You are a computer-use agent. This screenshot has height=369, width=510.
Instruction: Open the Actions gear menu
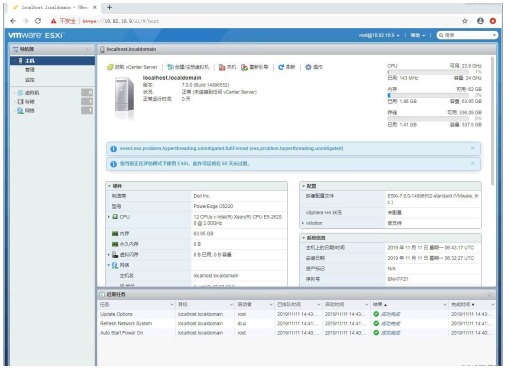pyautogui.click(x=314, y=67)
